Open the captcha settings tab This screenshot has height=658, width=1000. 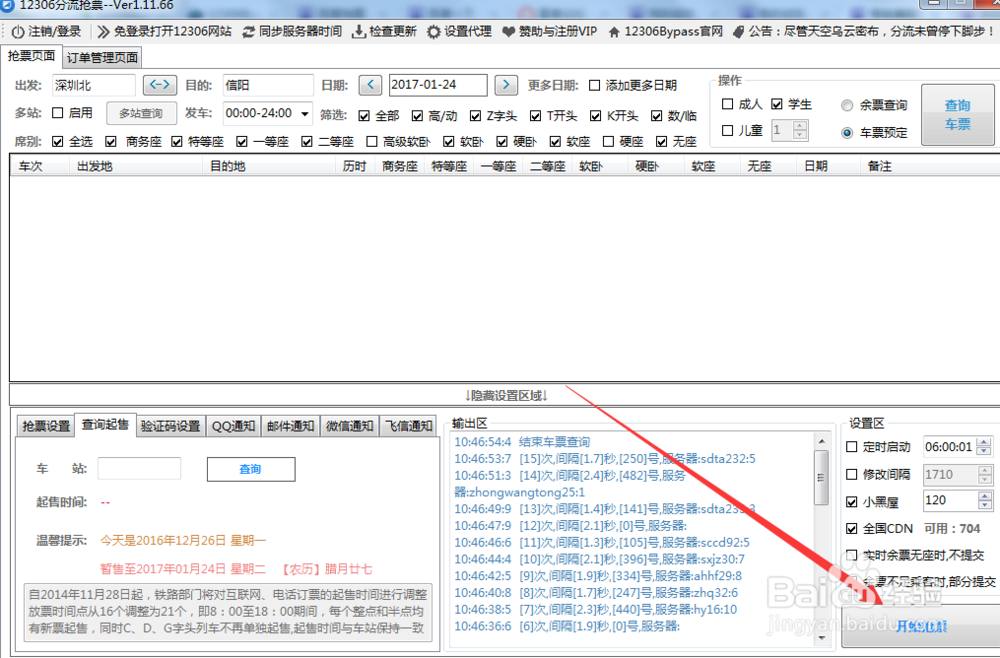point(170,426)
